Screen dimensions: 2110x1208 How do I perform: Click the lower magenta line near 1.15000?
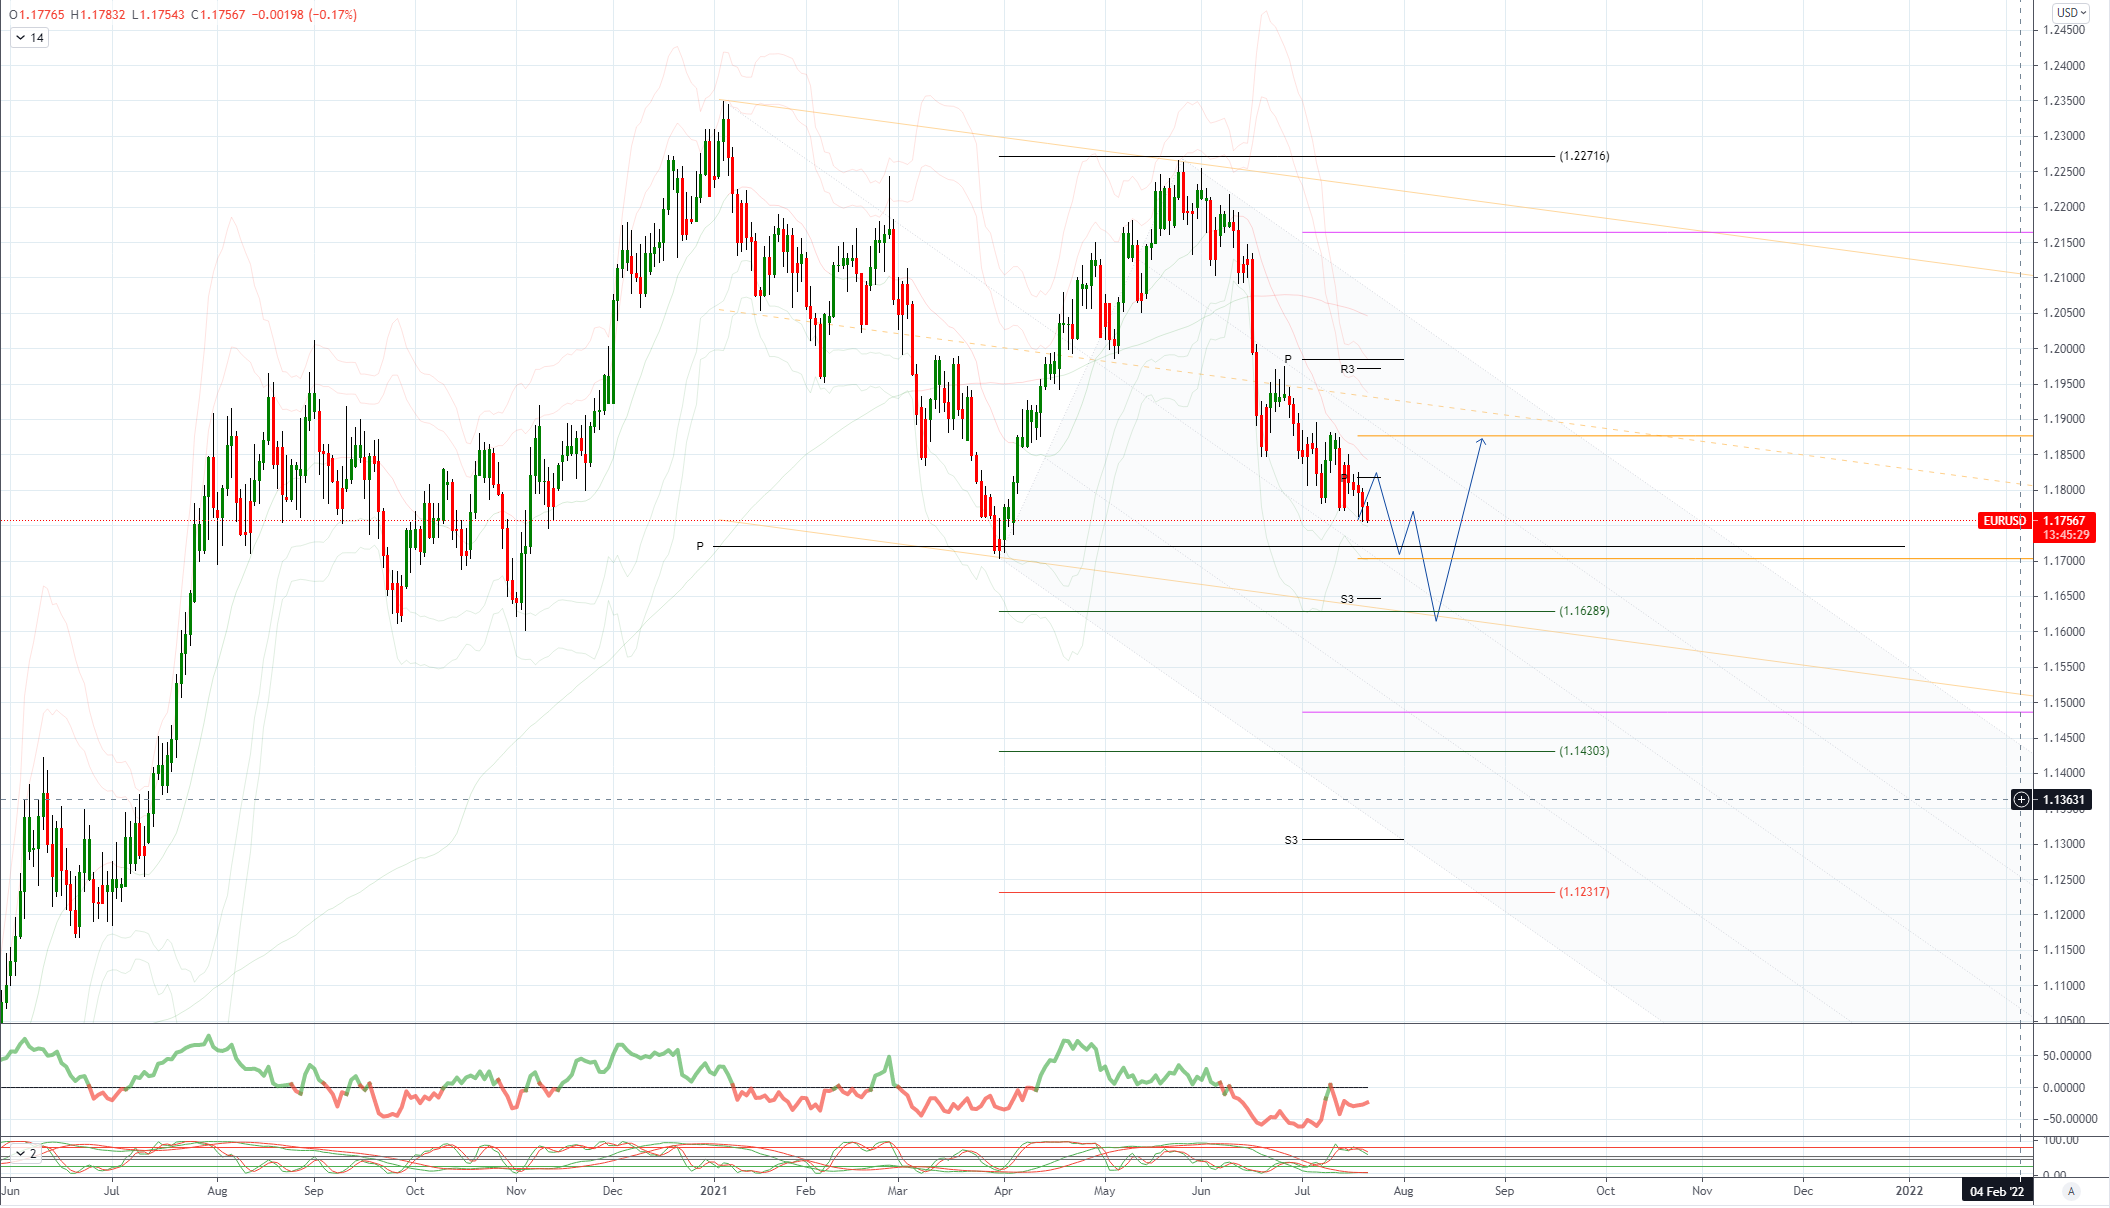coord(1667,712)
